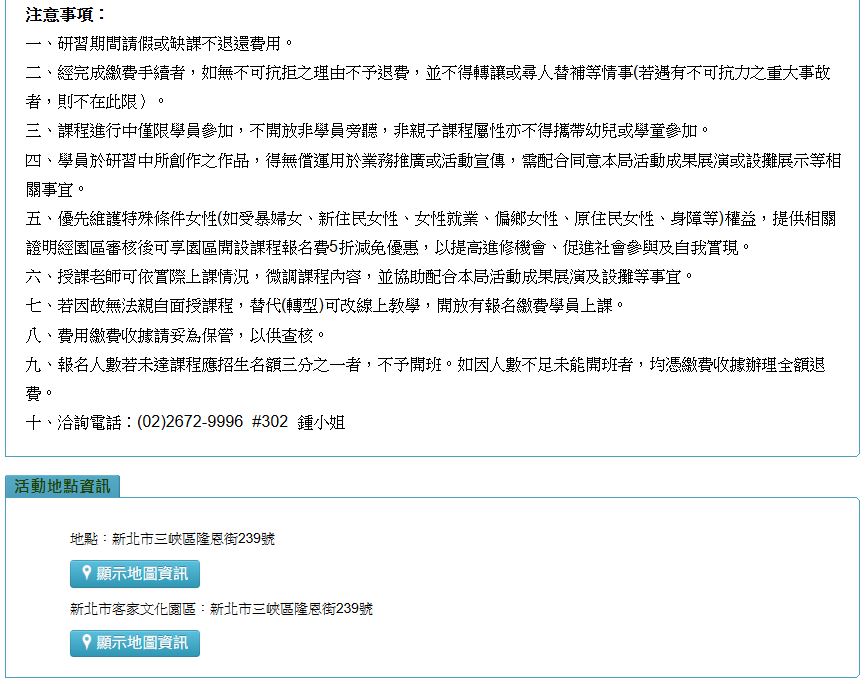Click item 五 about 優先維護特殊條件女性

(431, 233)
